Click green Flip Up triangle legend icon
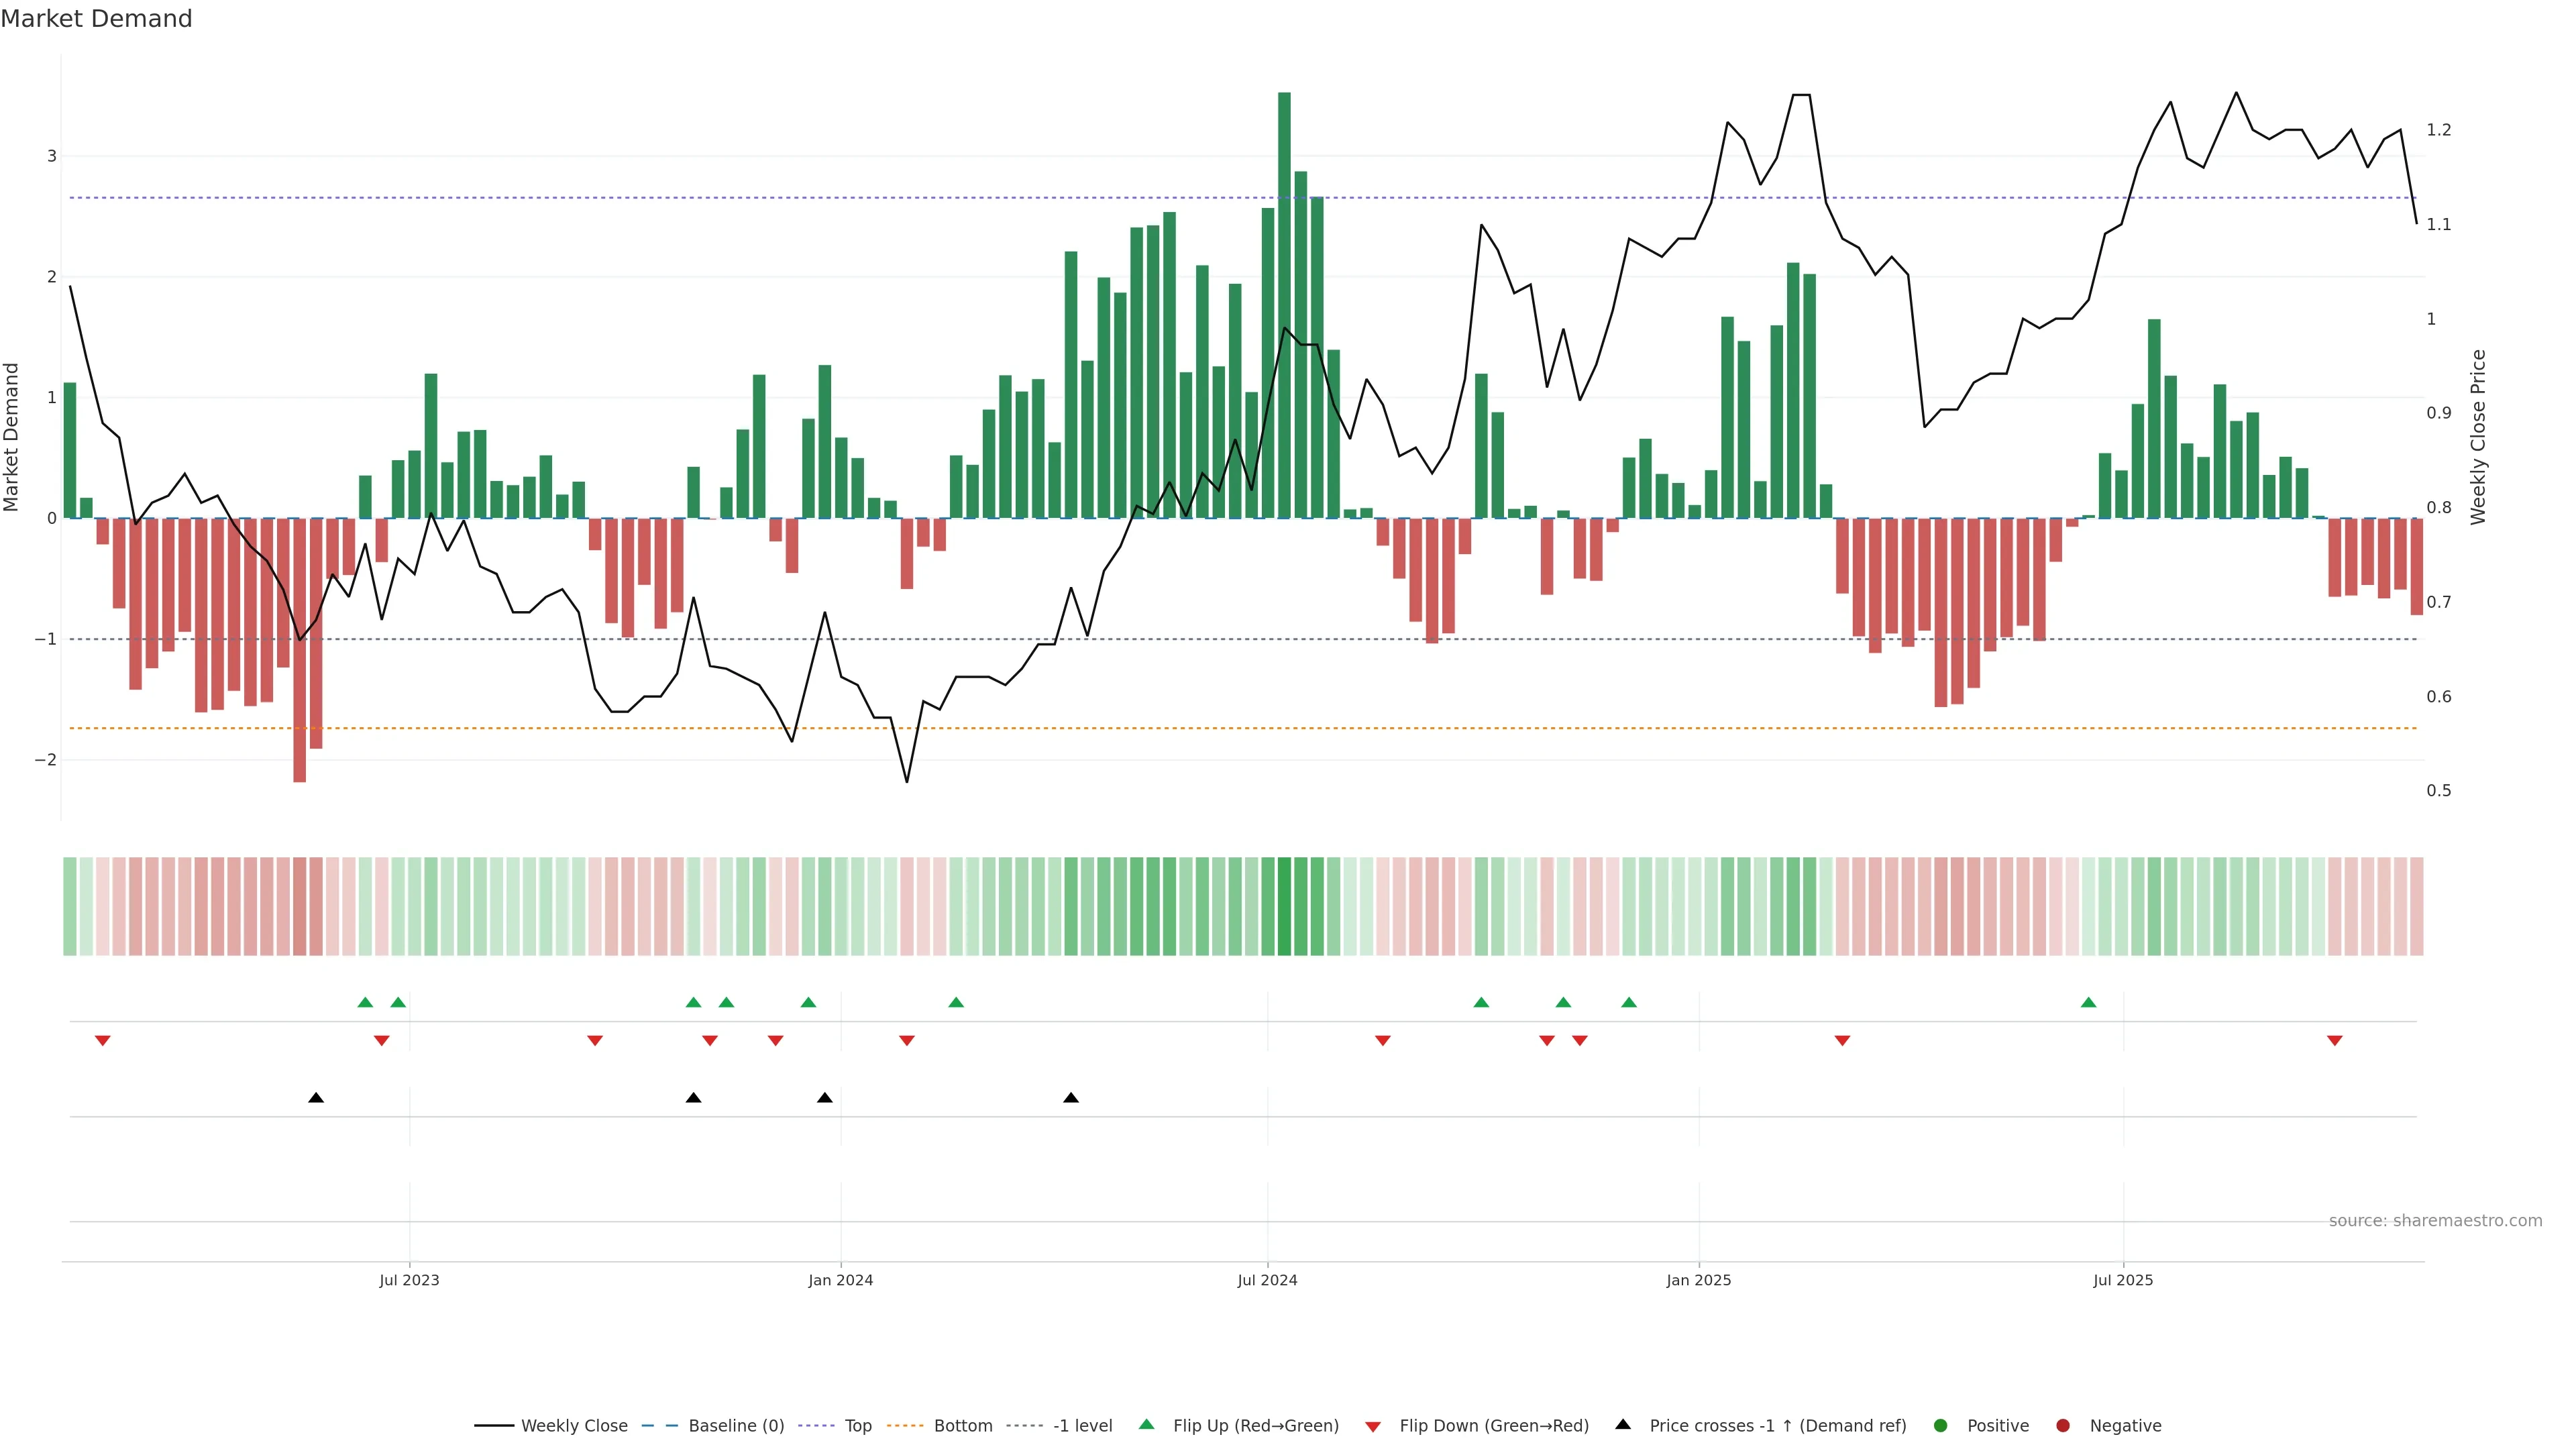 click(1147, 1425)
